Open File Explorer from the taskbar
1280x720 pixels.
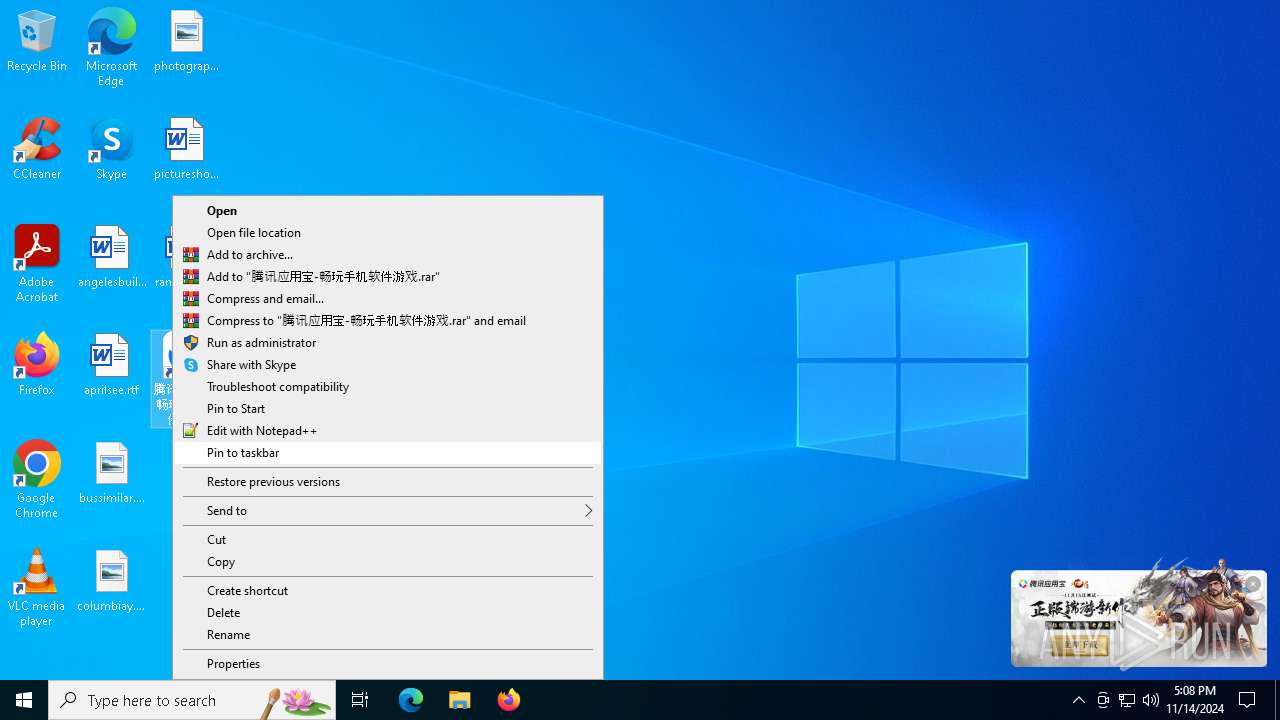coord(460,700)
